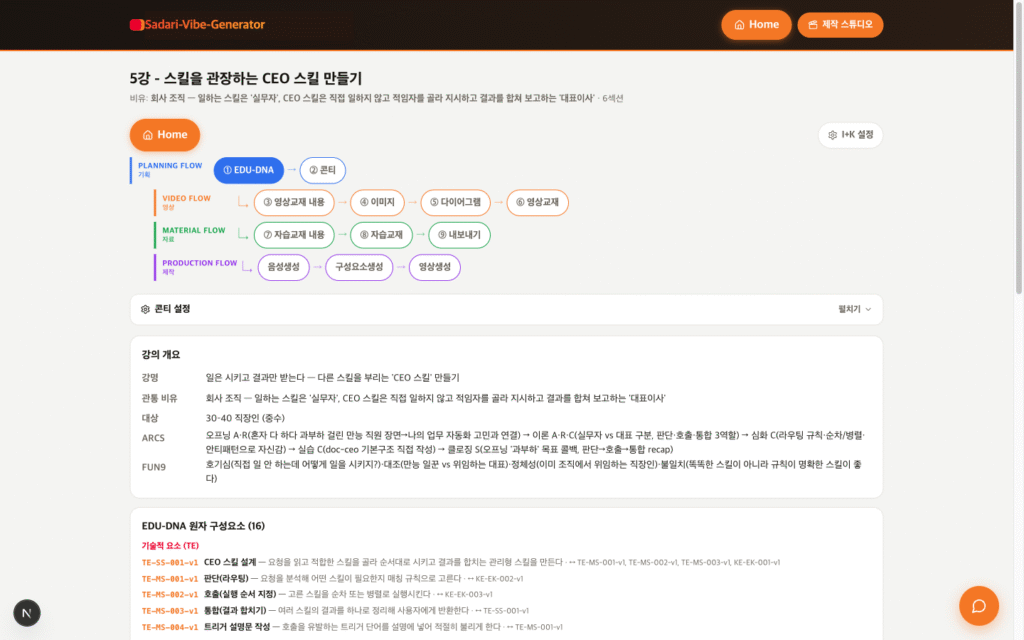This screenshot has height=640, width=1024.
Task: Click the 대상 value 30-40 직장인 (중수)
Action: coord(245,418)
